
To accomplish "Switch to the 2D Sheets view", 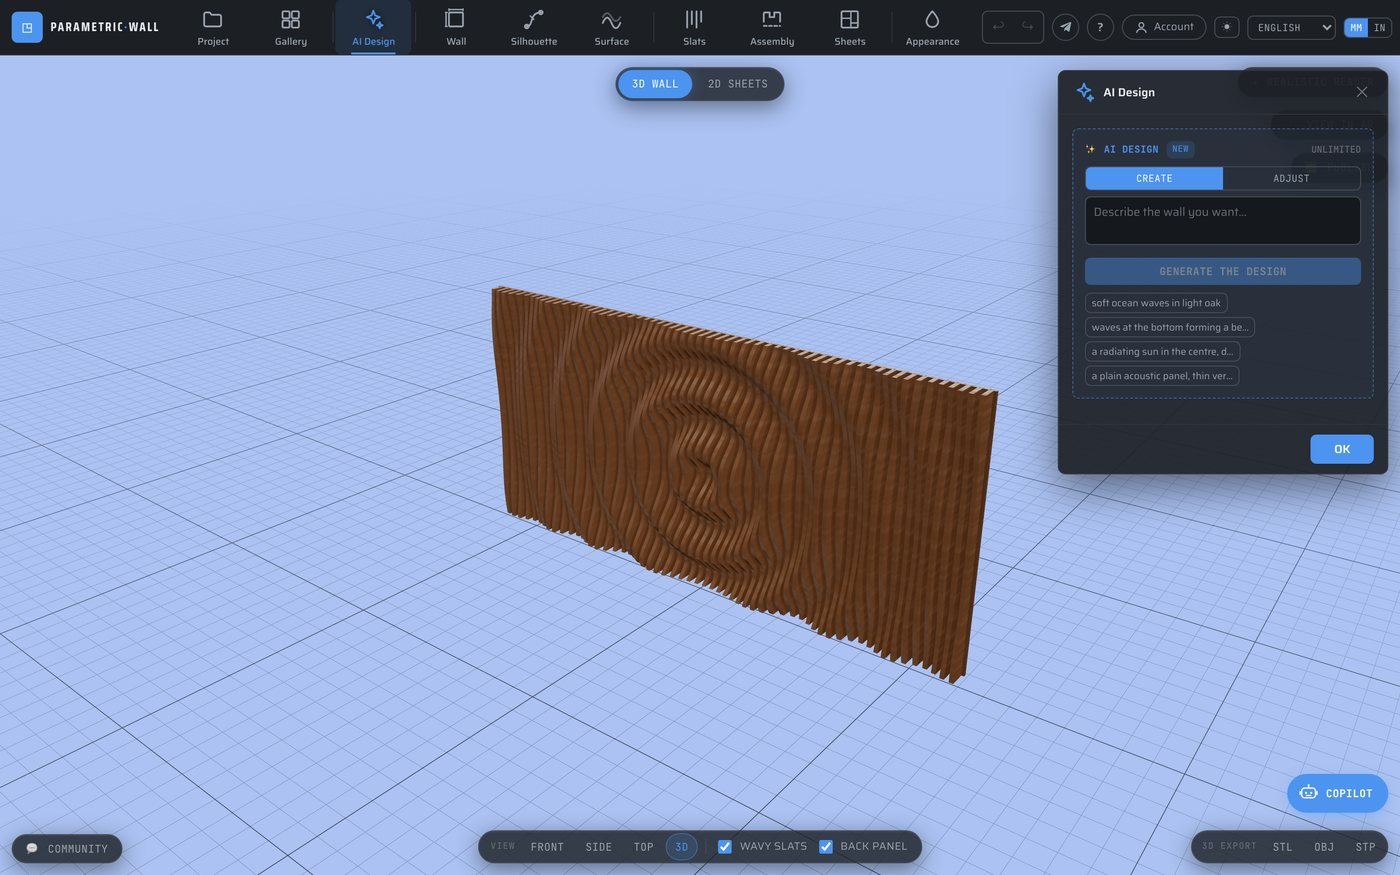I will click(x=738, y=84).
